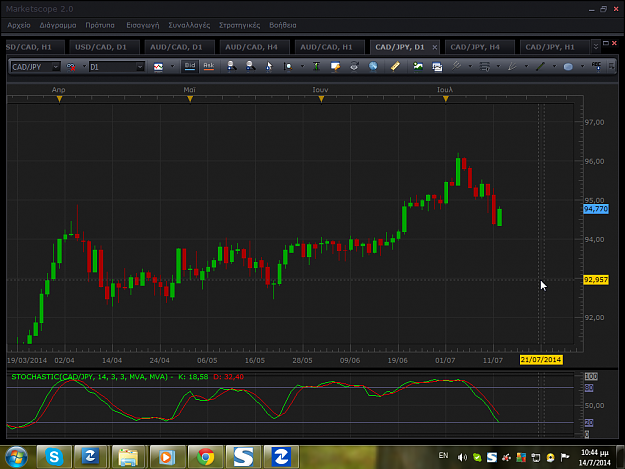
Task: Select the pitchfork drawing tool
Action: (x=456, y=66)
